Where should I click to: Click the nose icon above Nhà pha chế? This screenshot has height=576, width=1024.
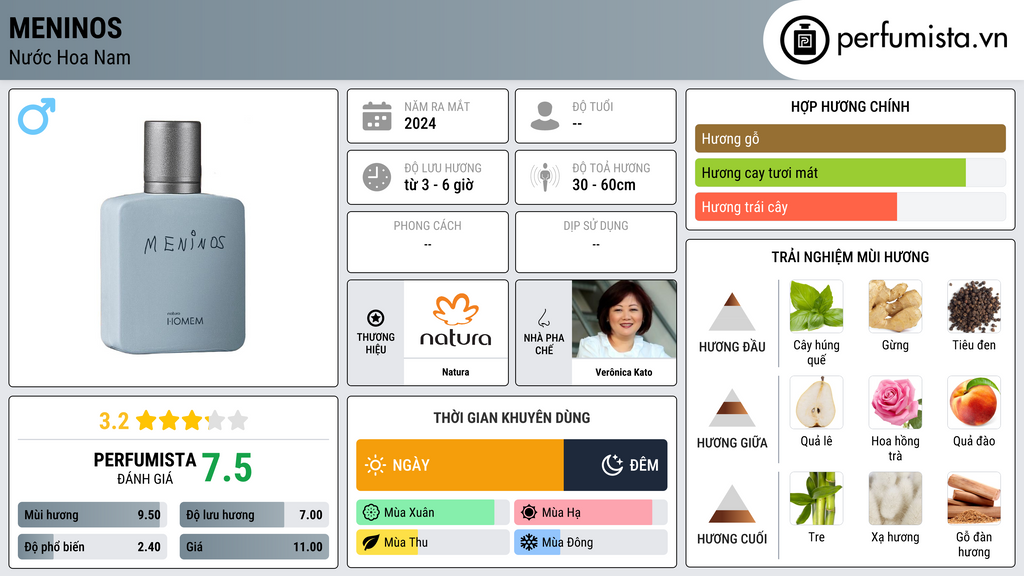543,318
